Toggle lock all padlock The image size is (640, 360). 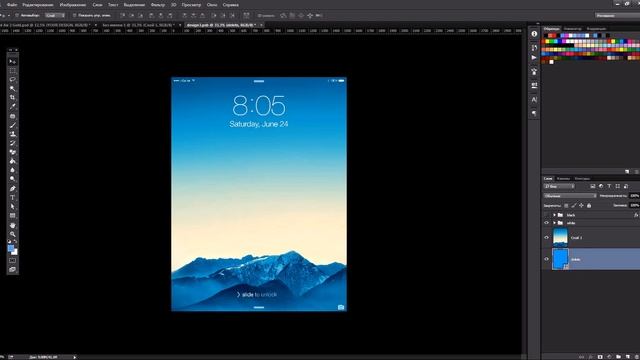tap(589, 205)
